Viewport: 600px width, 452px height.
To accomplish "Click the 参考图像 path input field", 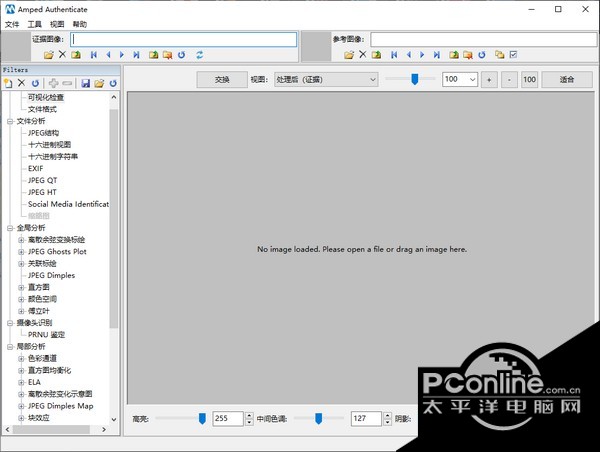I will coord(484,39).
